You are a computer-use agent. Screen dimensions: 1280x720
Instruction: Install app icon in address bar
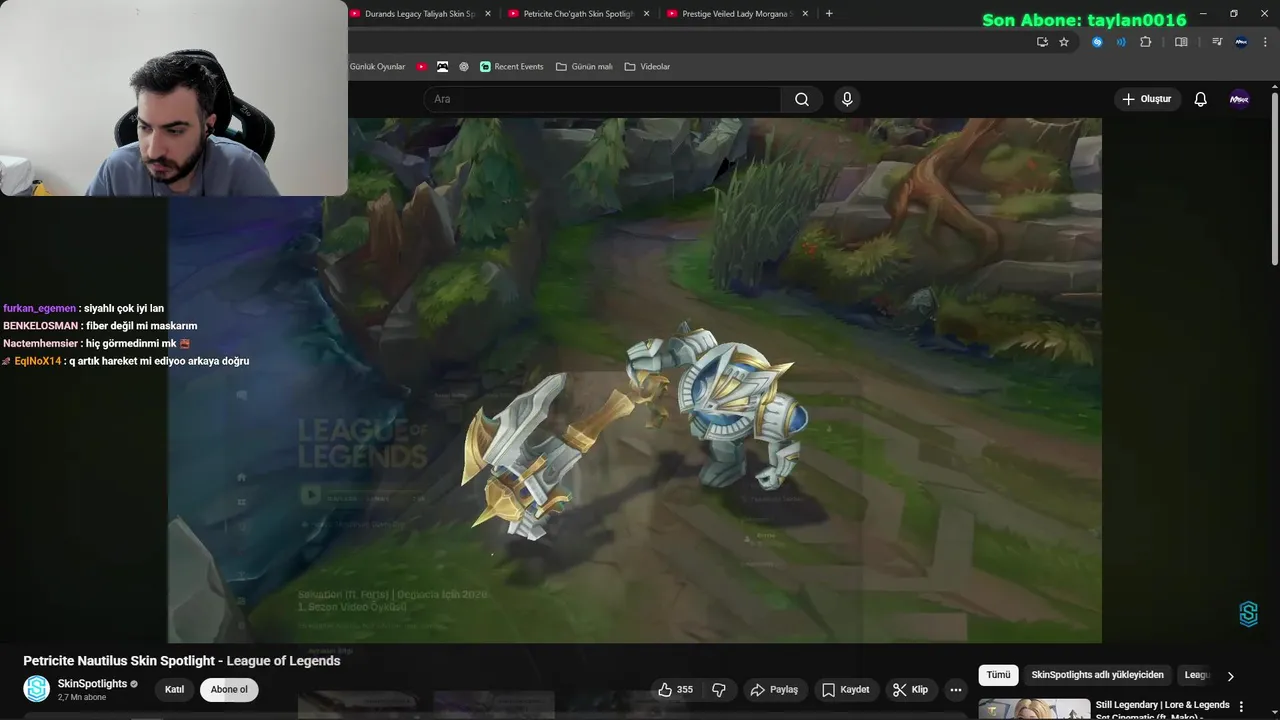coord(1042,42)
